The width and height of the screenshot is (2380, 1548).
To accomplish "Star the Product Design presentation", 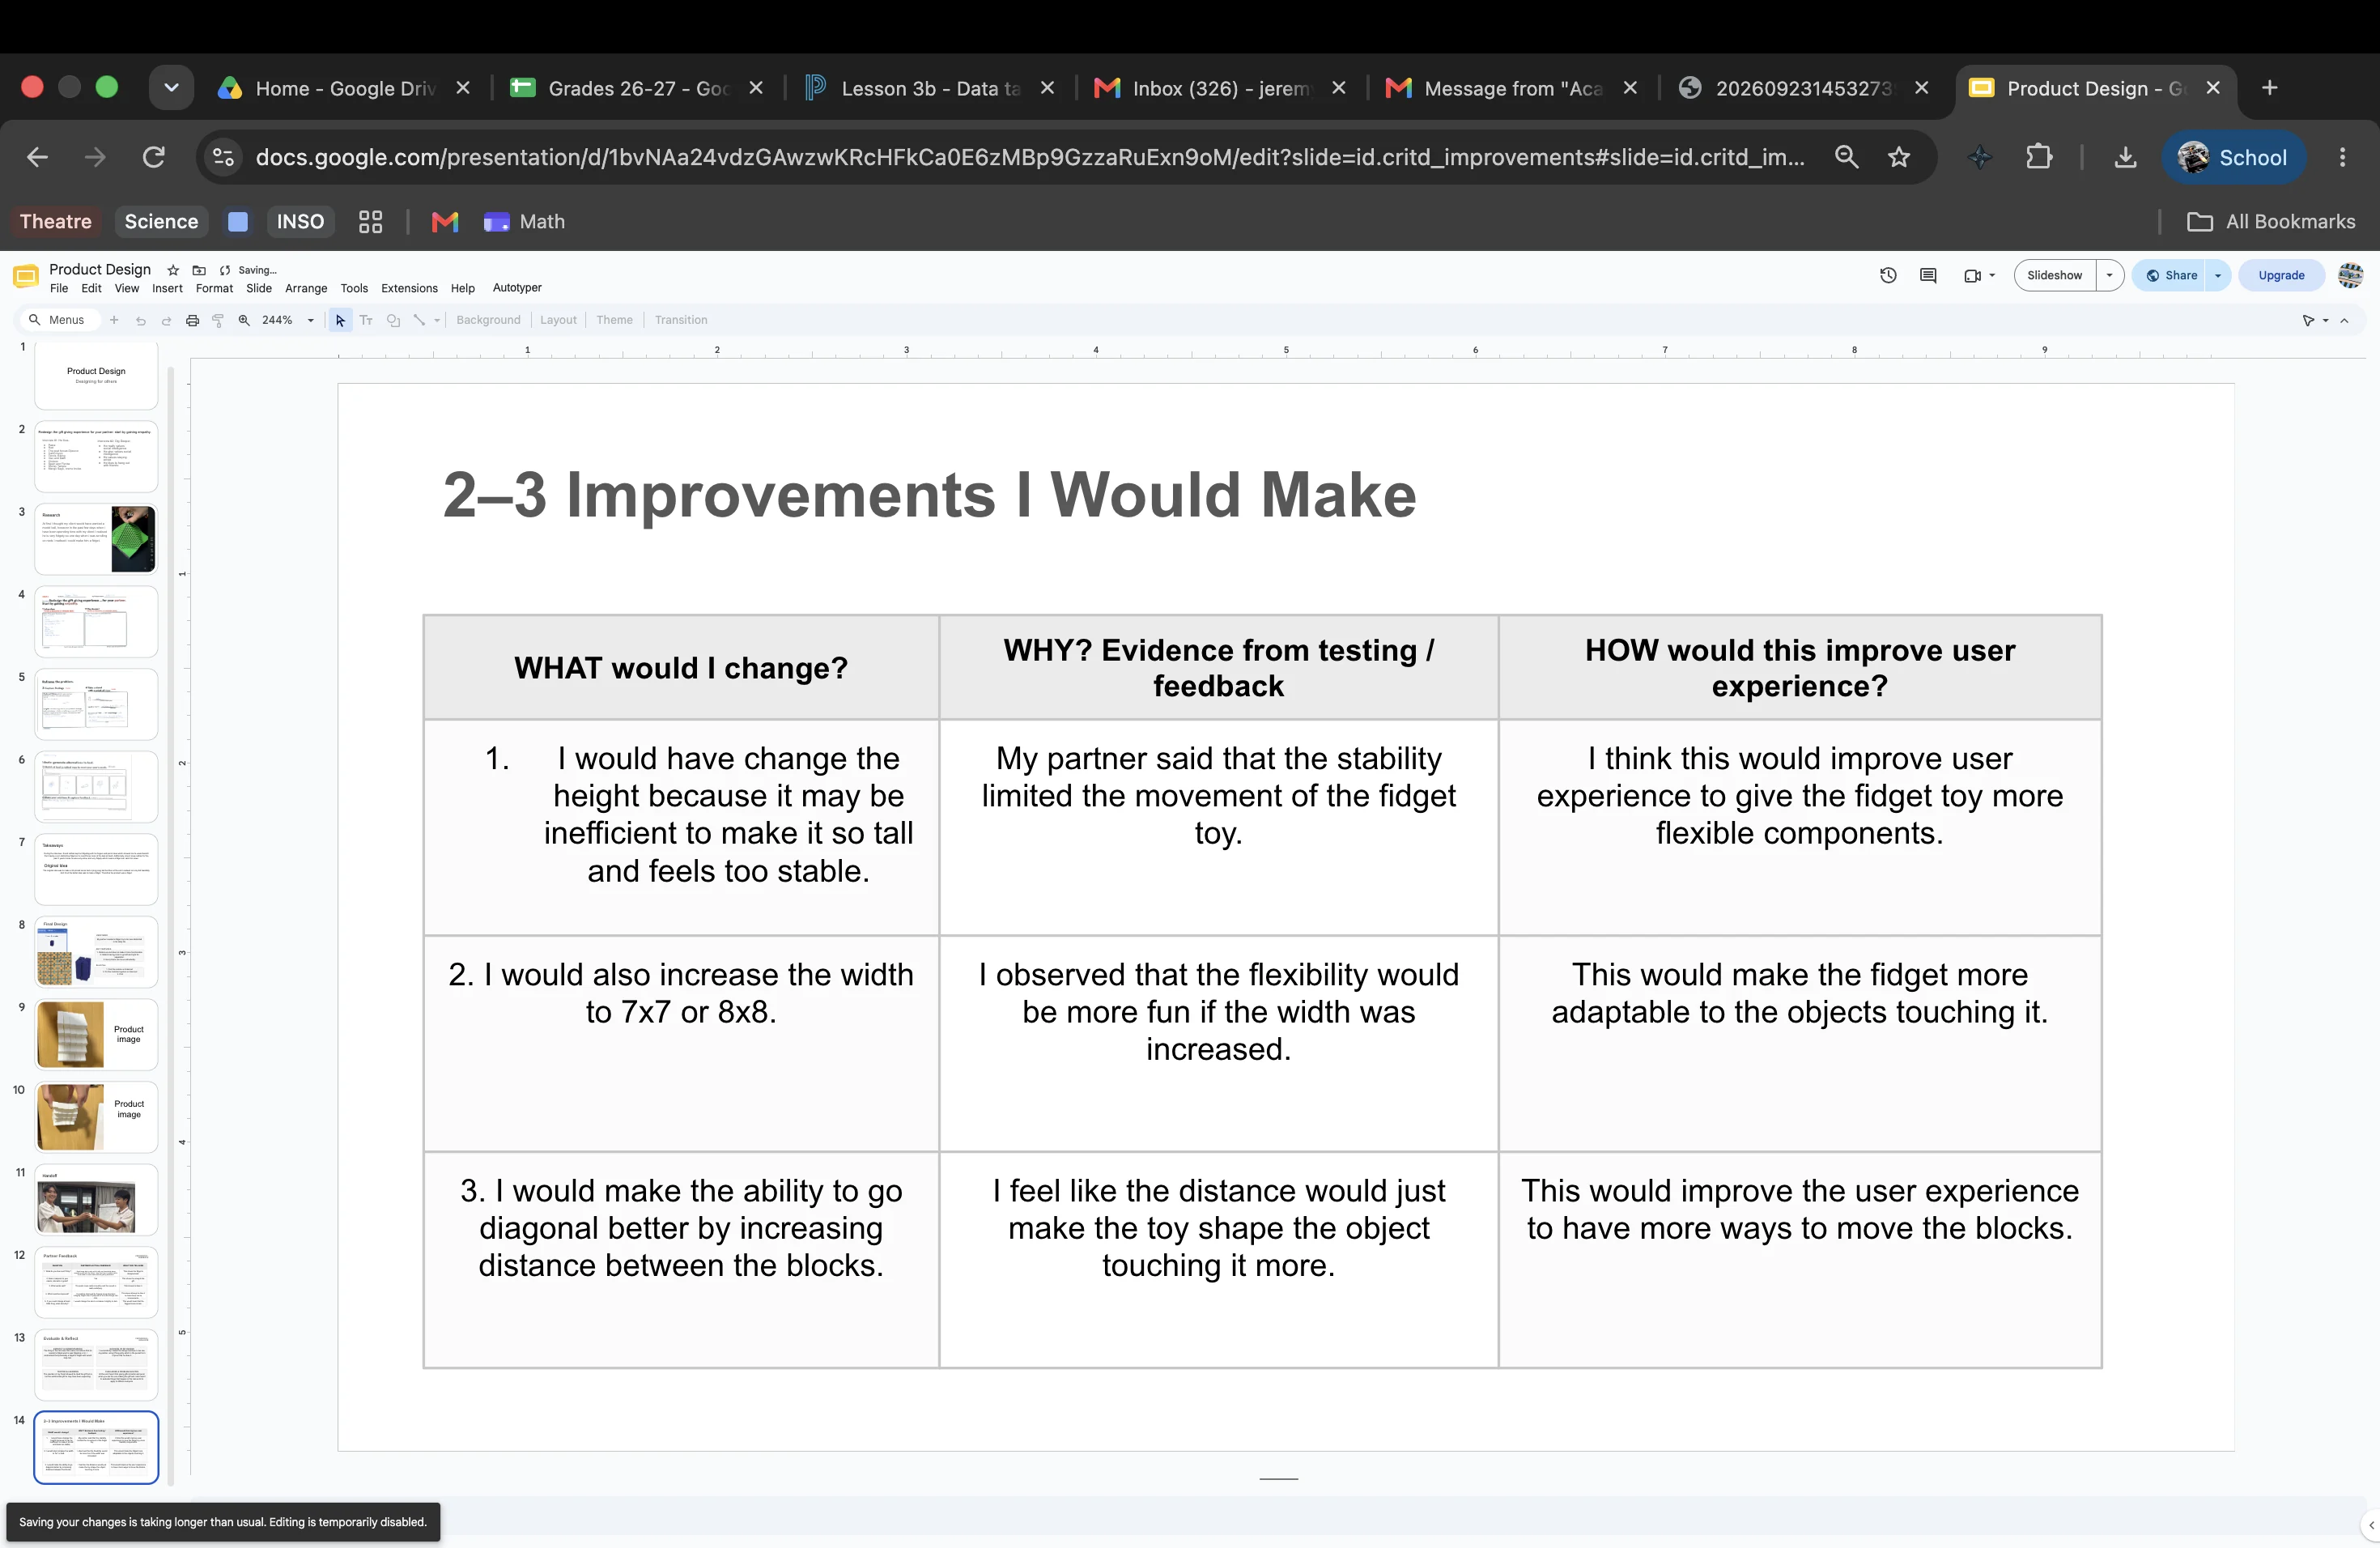I will (x=173, y=270).
